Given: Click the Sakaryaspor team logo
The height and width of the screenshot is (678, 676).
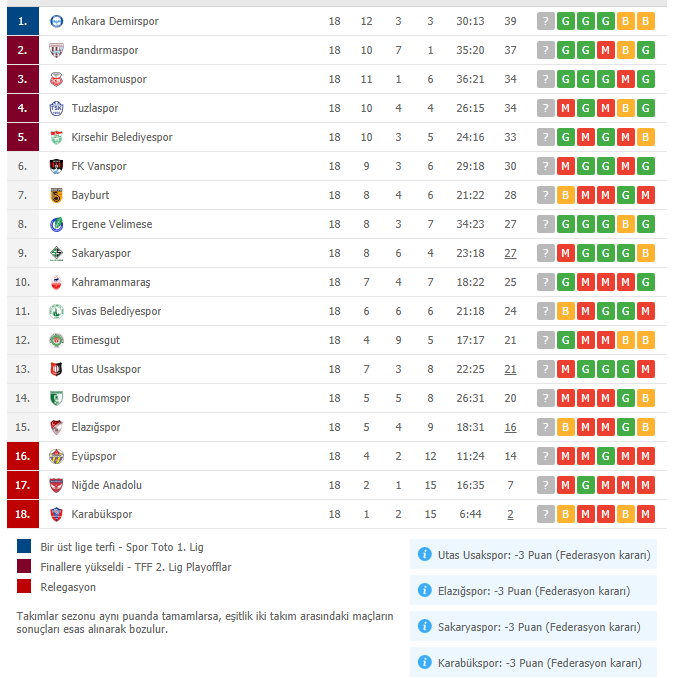Looking at the screenshot, I should [56, 253].
